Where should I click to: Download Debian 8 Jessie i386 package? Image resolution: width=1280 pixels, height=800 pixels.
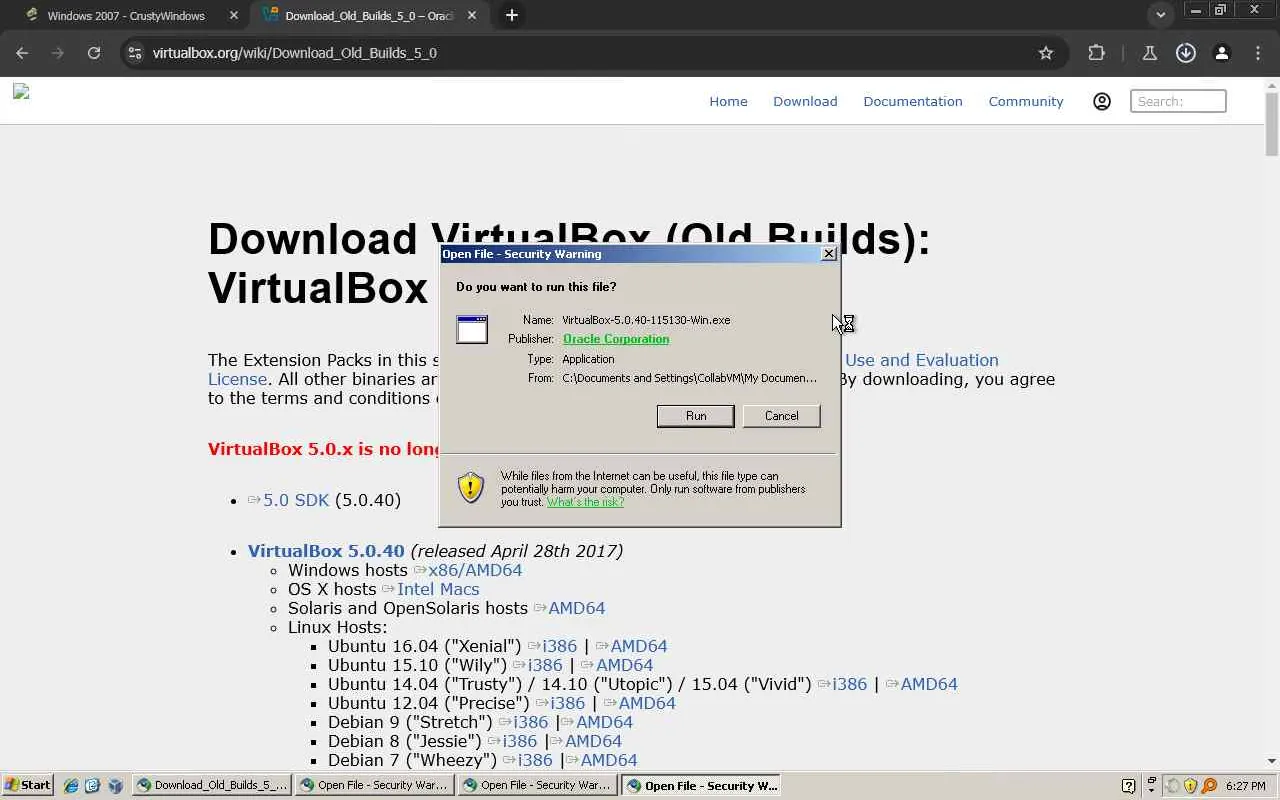tap(520, 741)
